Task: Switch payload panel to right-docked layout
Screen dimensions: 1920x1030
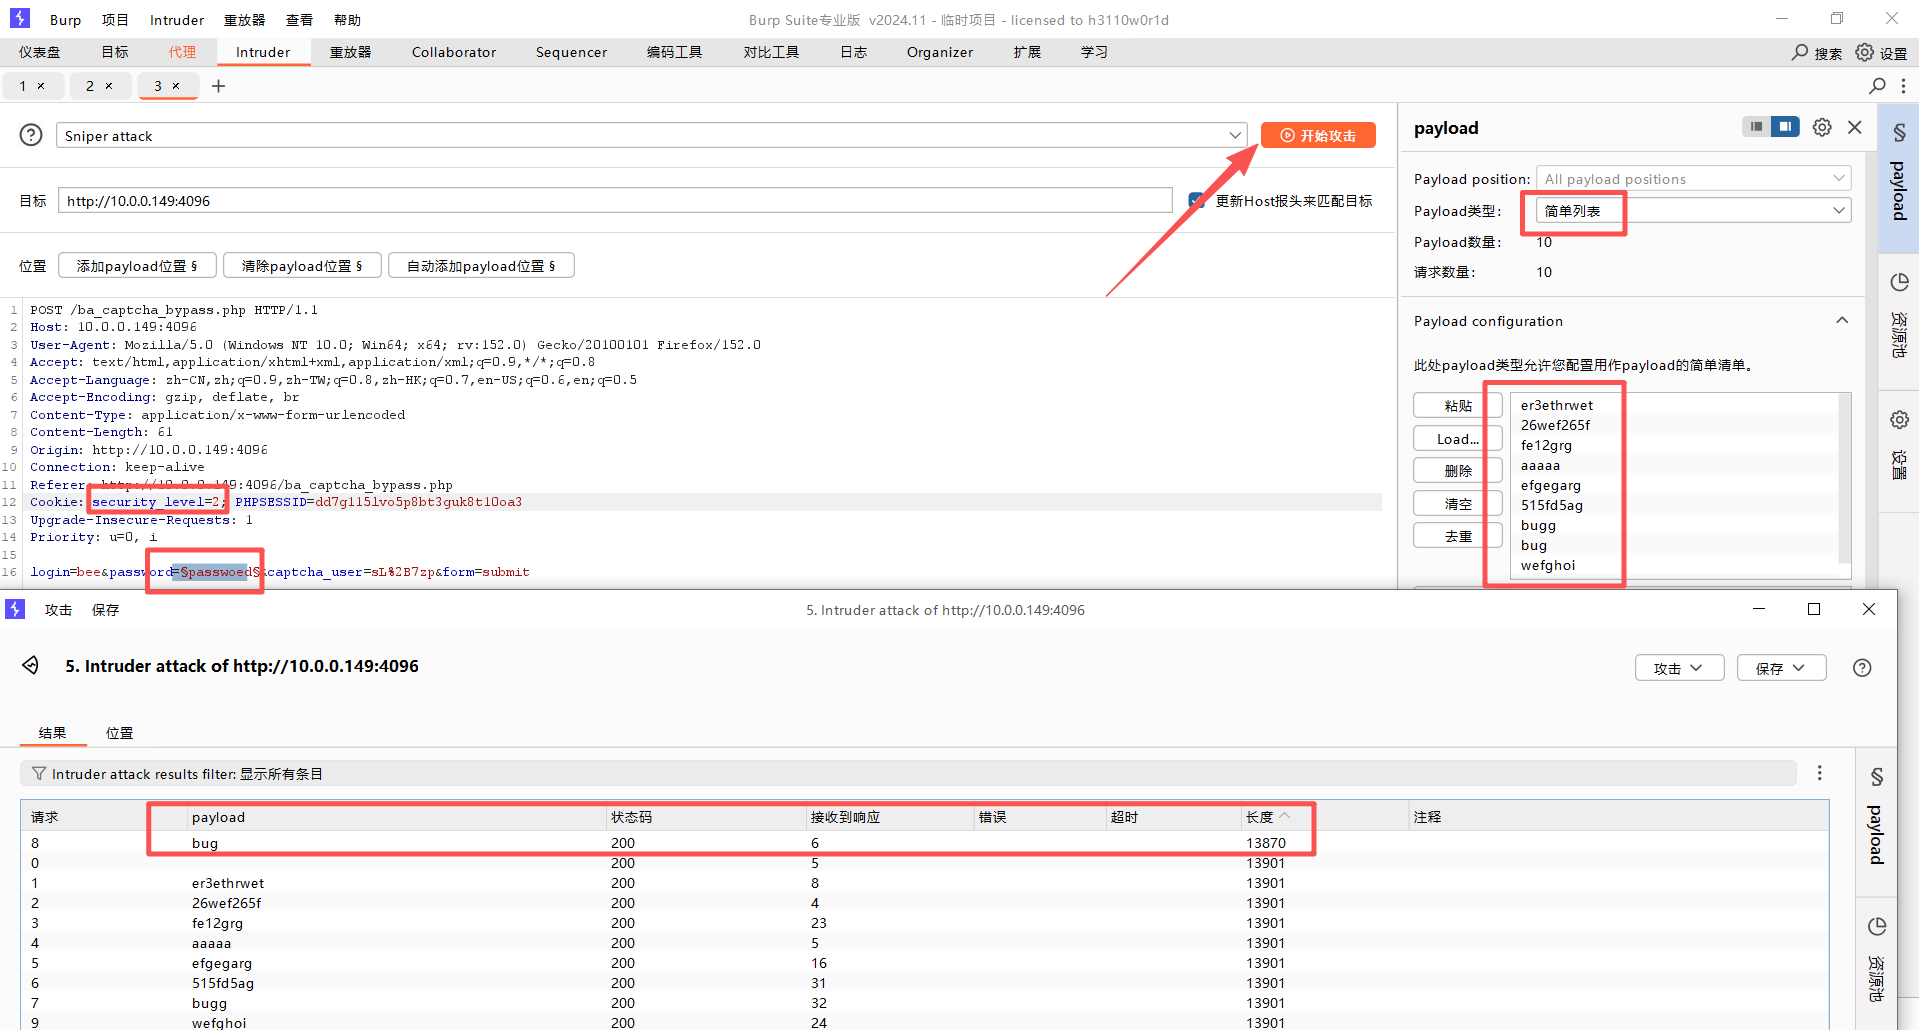Action: (x=1785, y=127)
